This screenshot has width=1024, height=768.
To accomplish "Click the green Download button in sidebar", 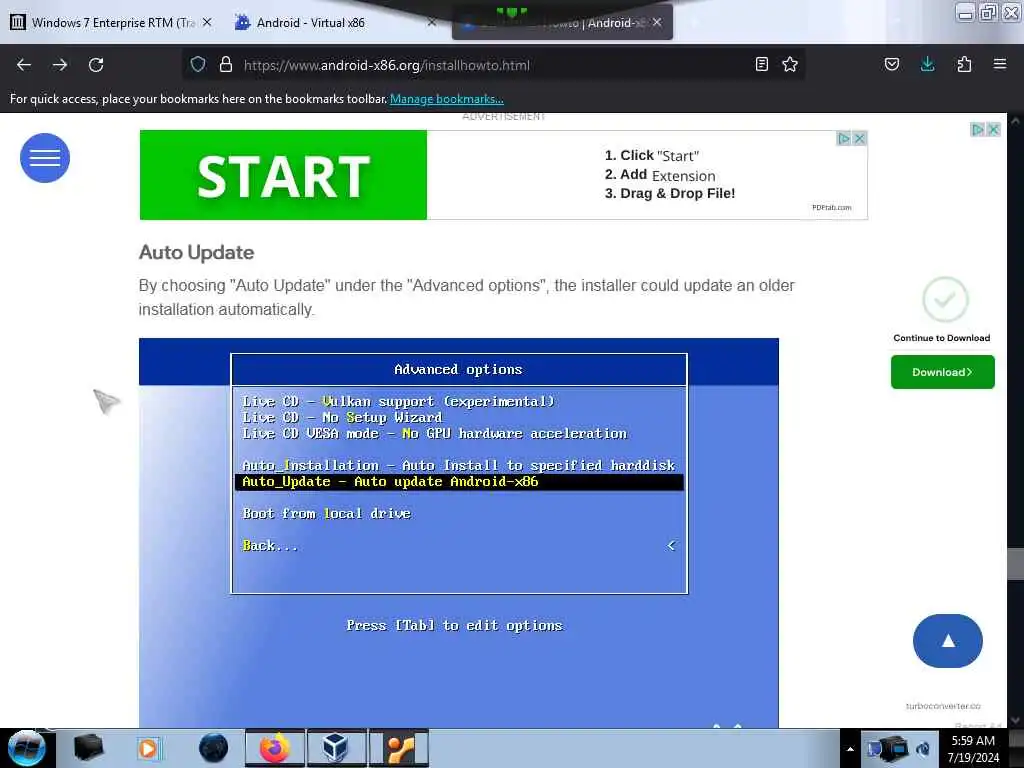I will pos(942,372).
